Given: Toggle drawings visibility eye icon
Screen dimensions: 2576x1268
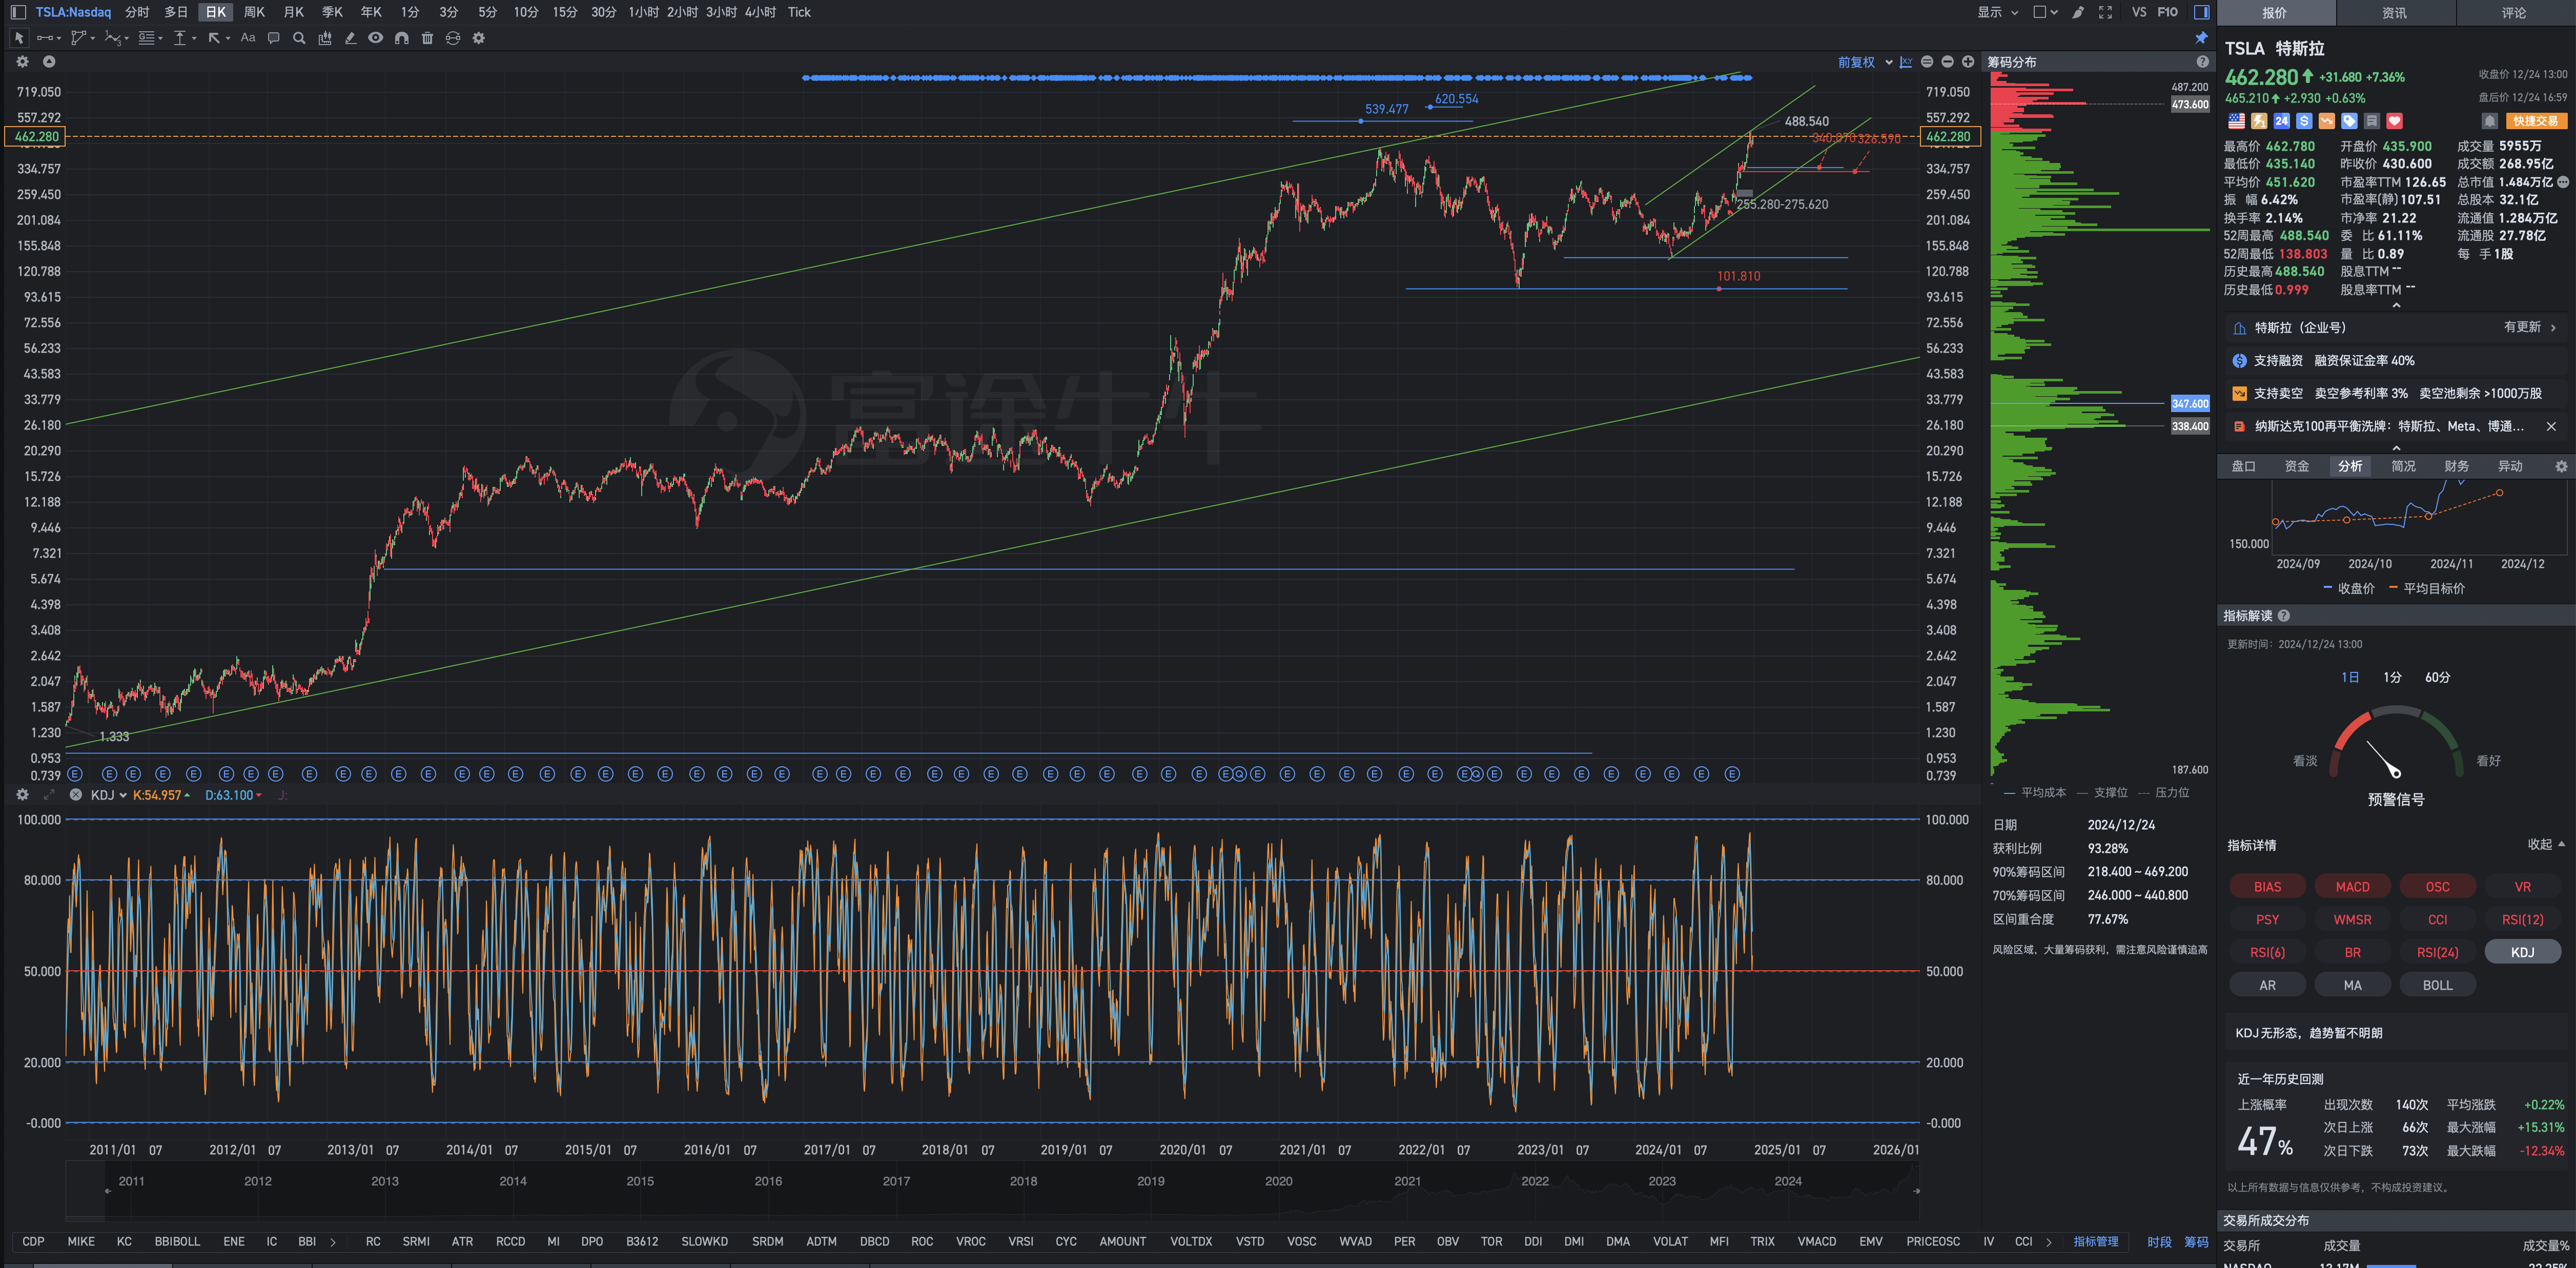Looking at the screenshot, I should point(375,38).
